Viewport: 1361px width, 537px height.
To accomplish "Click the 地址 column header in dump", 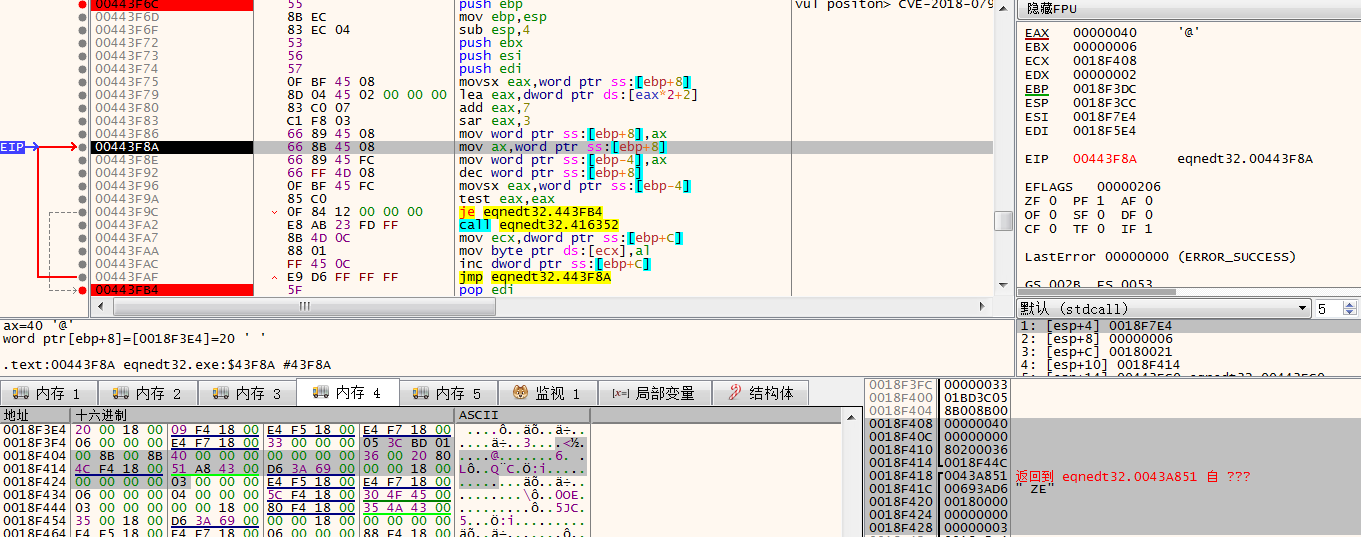I will coord(36,415).
